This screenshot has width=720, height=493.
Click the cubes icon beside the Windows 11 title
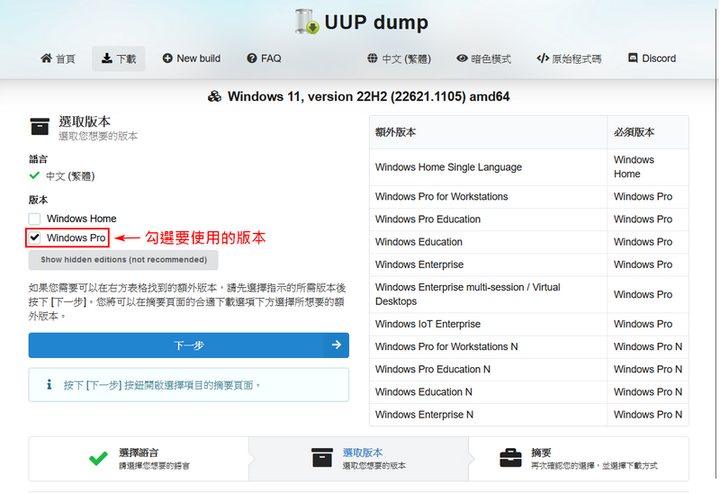coord(214,96)
